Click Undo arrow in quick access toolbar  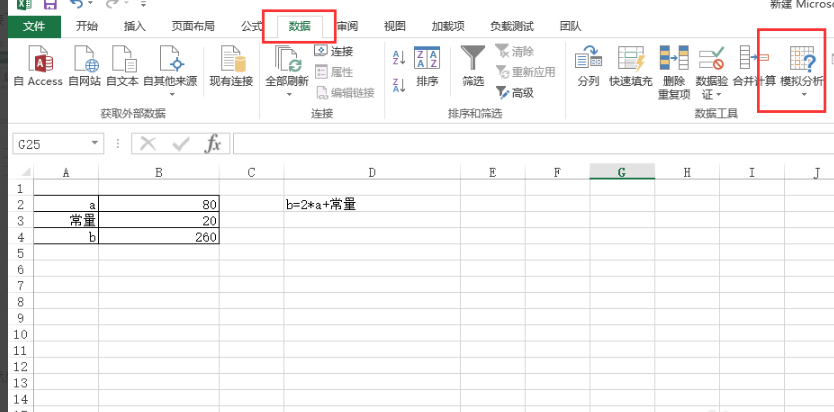77,4
